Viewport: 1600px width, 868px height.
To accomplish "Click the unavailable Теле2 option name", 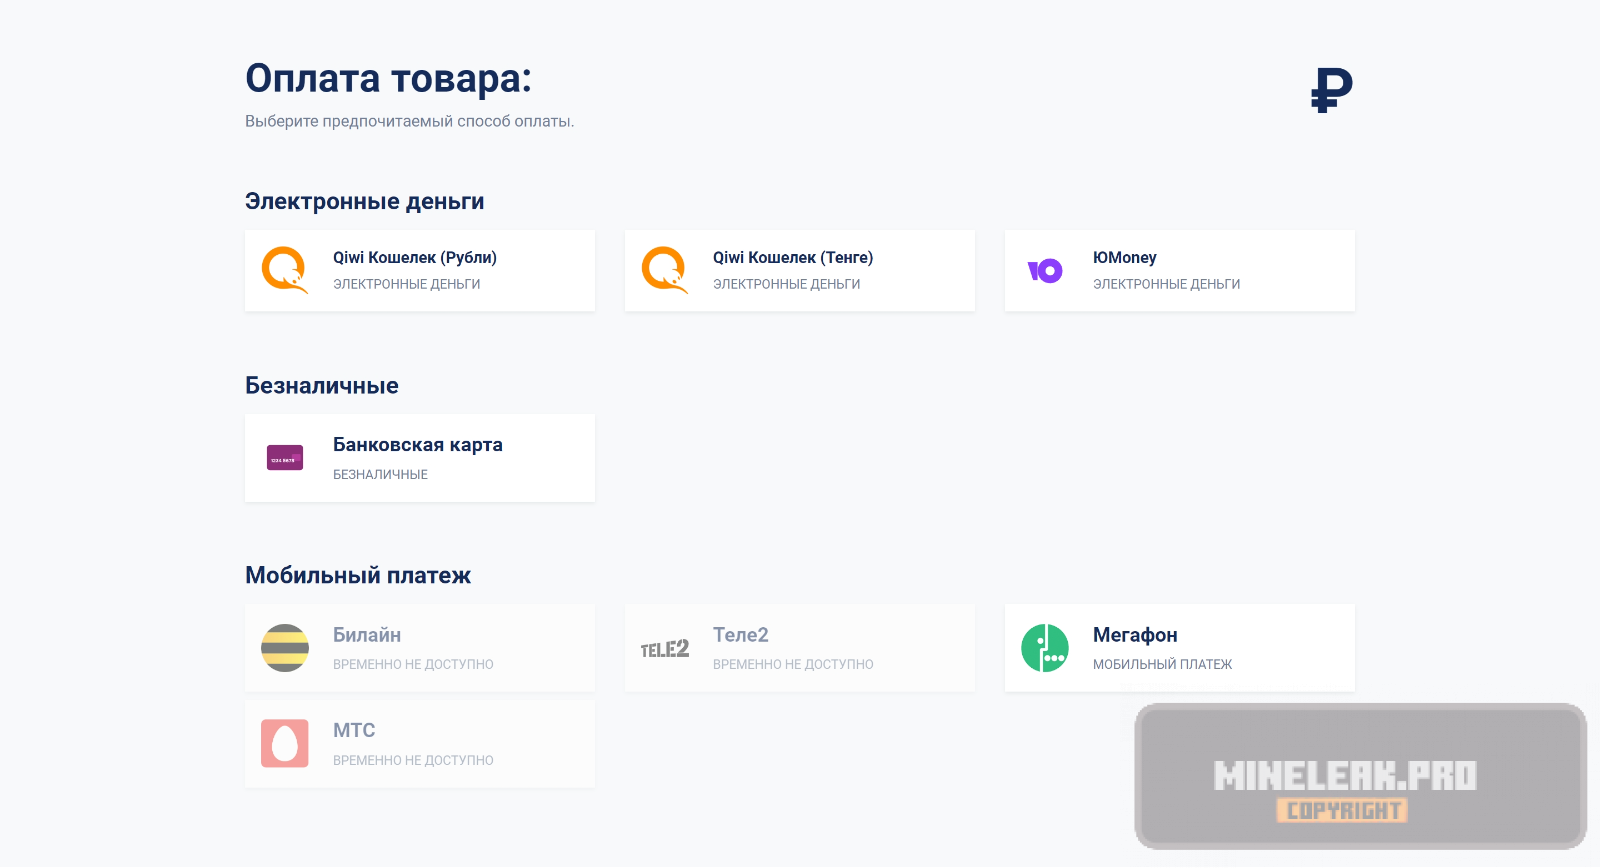I will (x=741, y=635).
